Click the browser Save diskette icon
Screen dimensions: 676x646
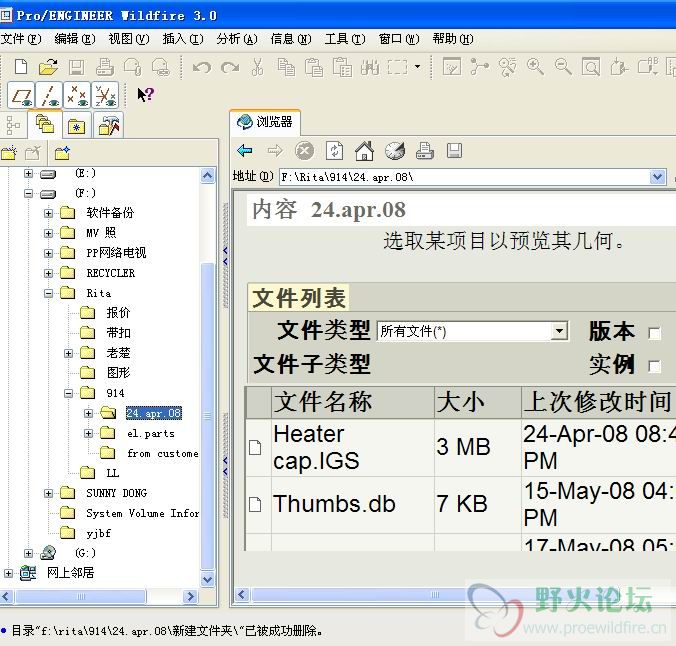coord(454,151)
